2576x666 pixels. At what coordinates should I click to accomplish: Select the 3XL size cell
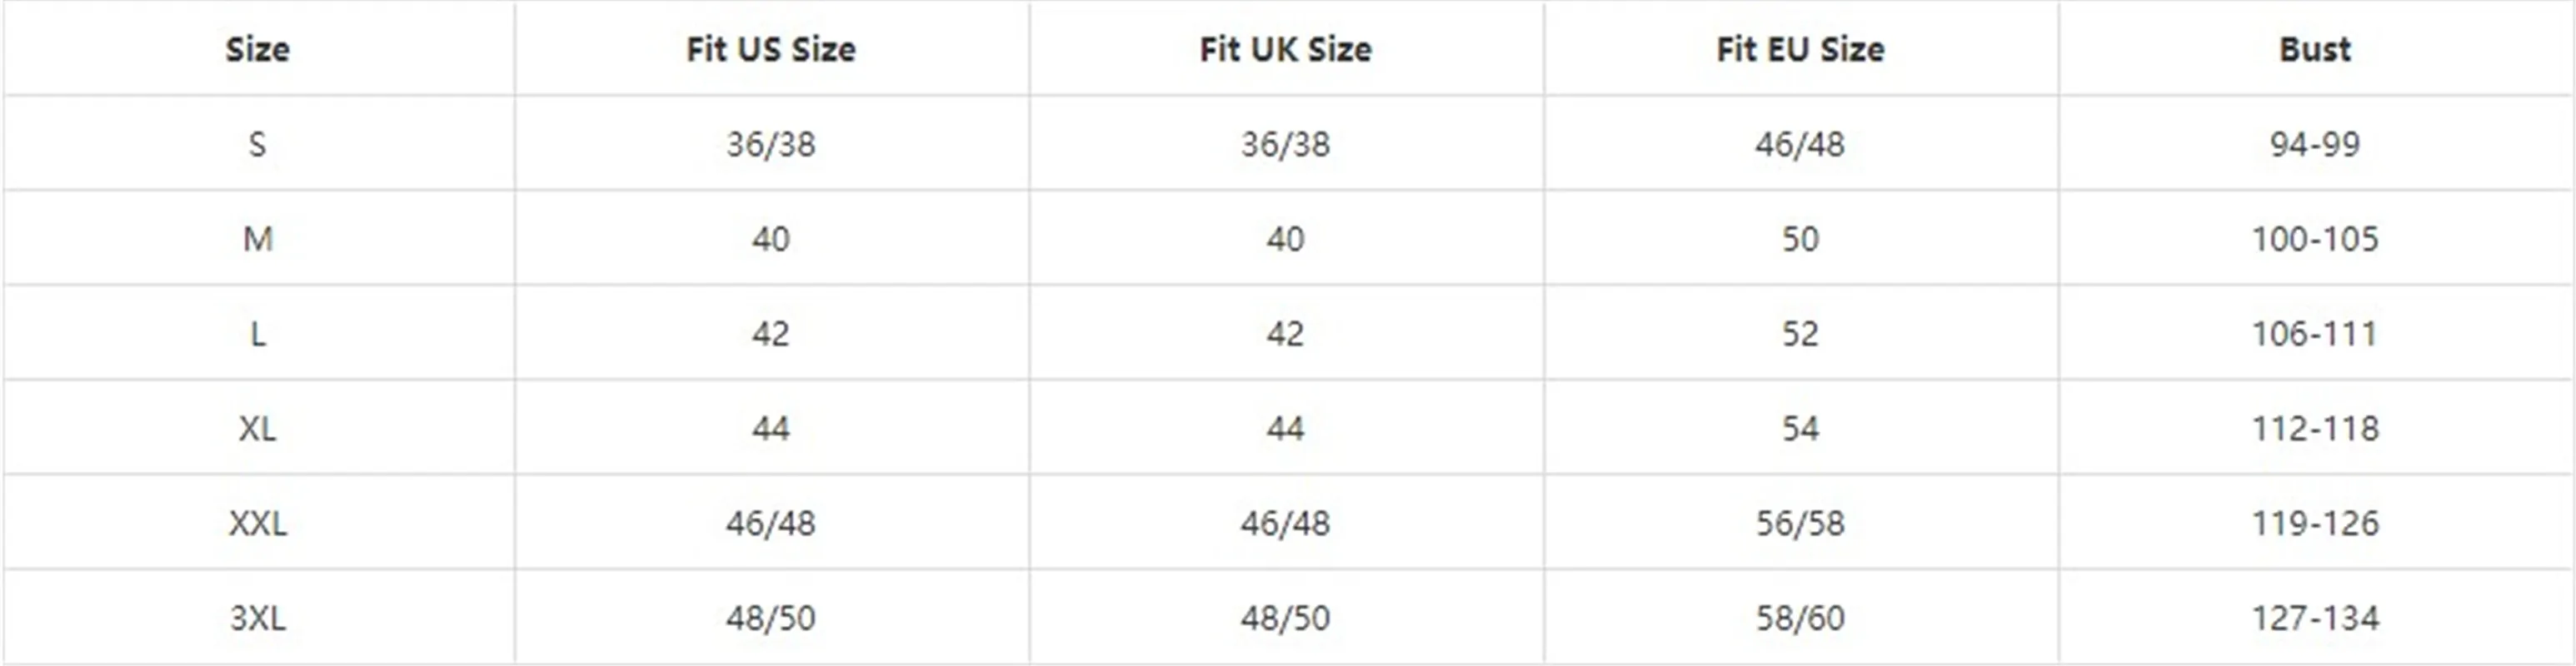click(257, 618)
